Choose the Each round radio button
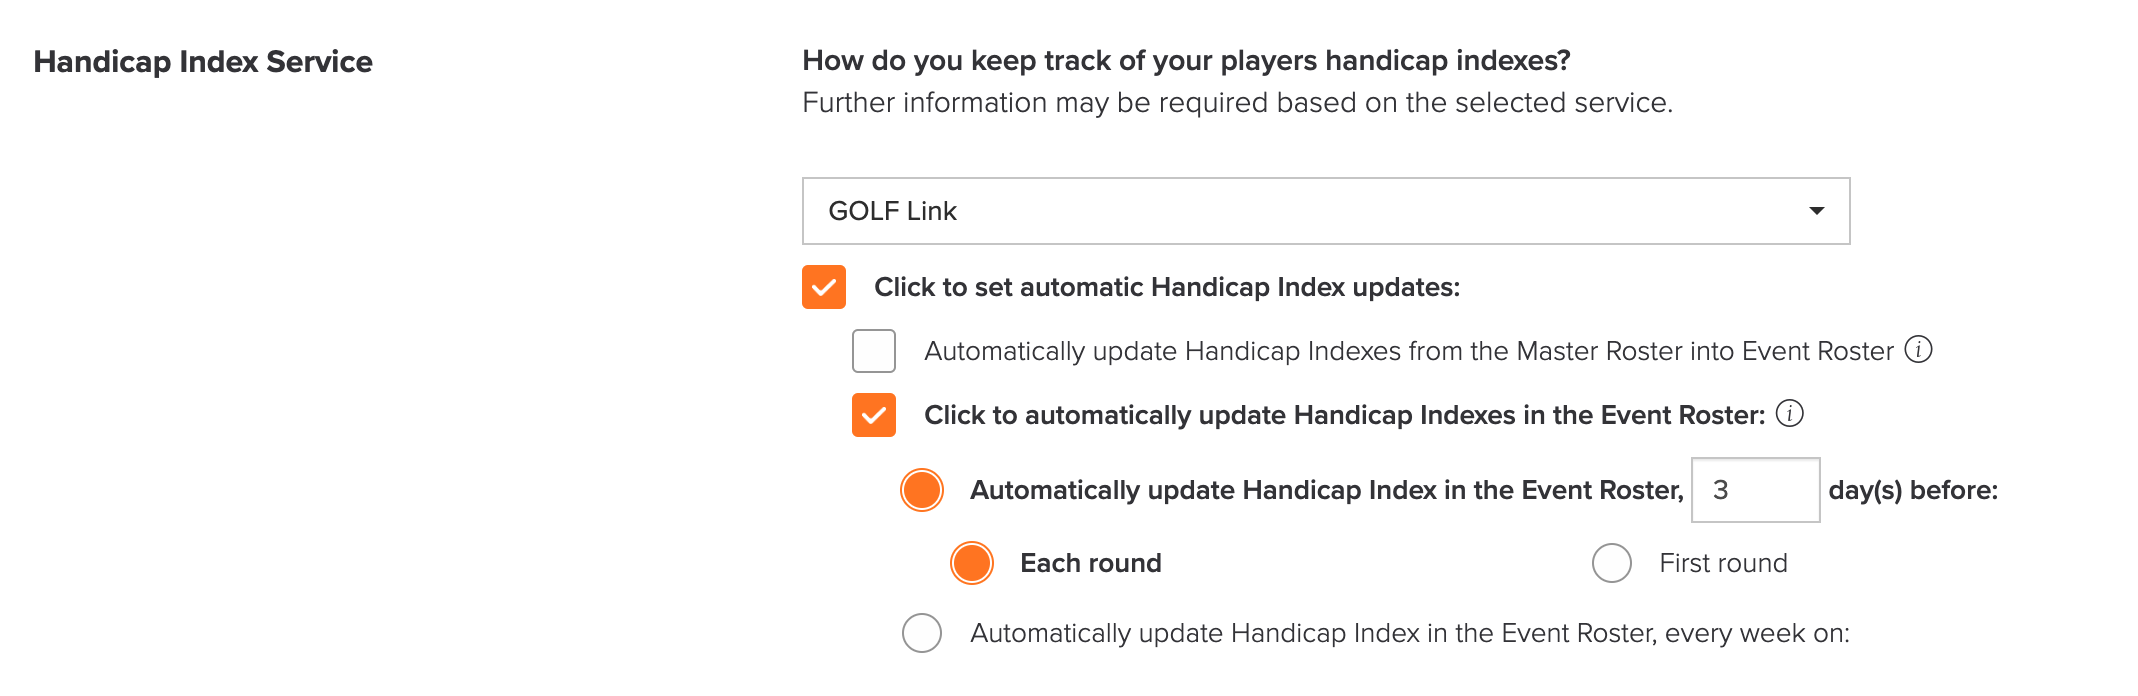This screenshot has height=696, width=2138. 972,563
